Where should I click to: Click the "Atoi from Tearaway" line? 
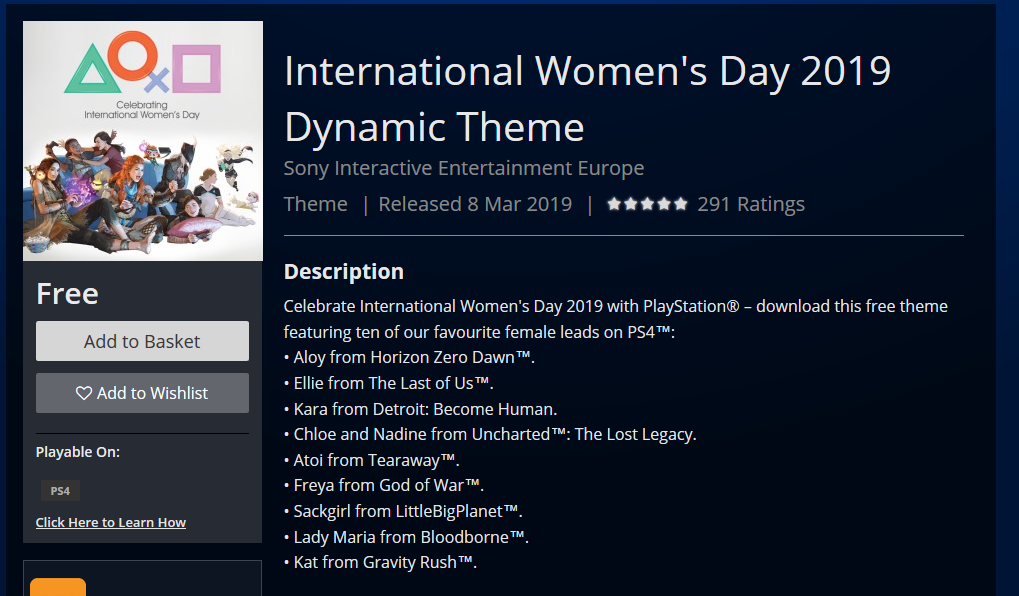(x=372, y=460)
